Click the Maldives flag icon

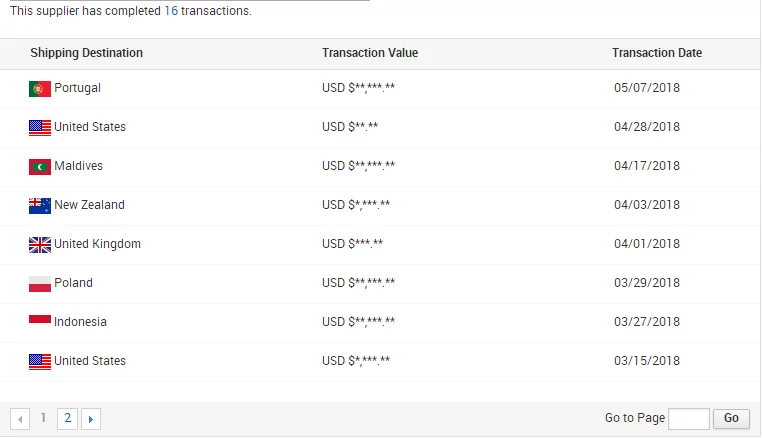click(40, 167)
